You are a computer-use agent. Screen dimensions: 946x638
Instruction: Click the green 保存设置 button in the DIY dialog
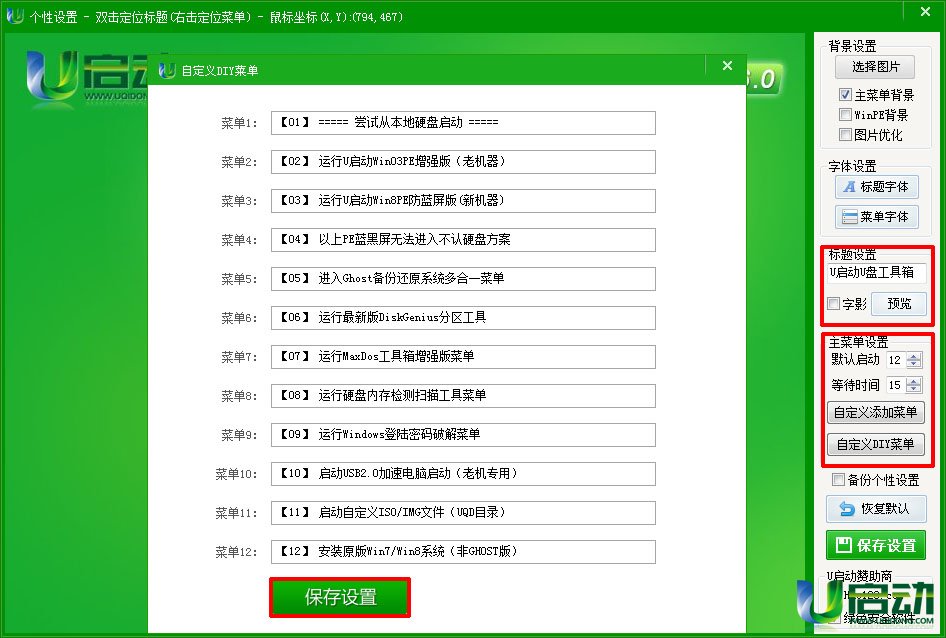tap(340, 598)
